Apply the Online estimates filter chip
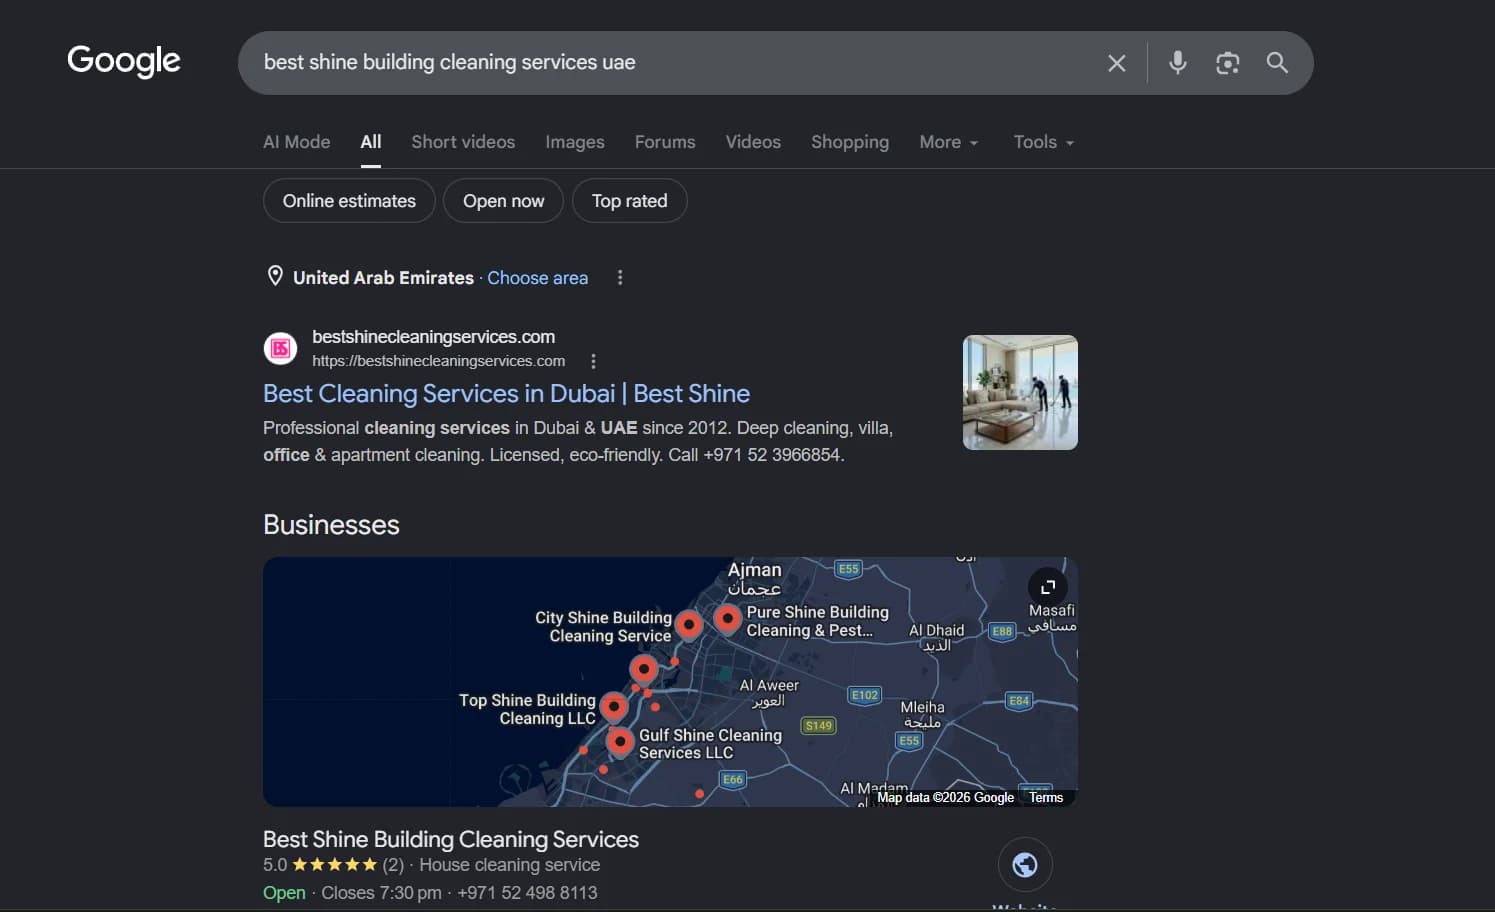The width and height of the screenshot is (1495, 912). coord(349,201)
